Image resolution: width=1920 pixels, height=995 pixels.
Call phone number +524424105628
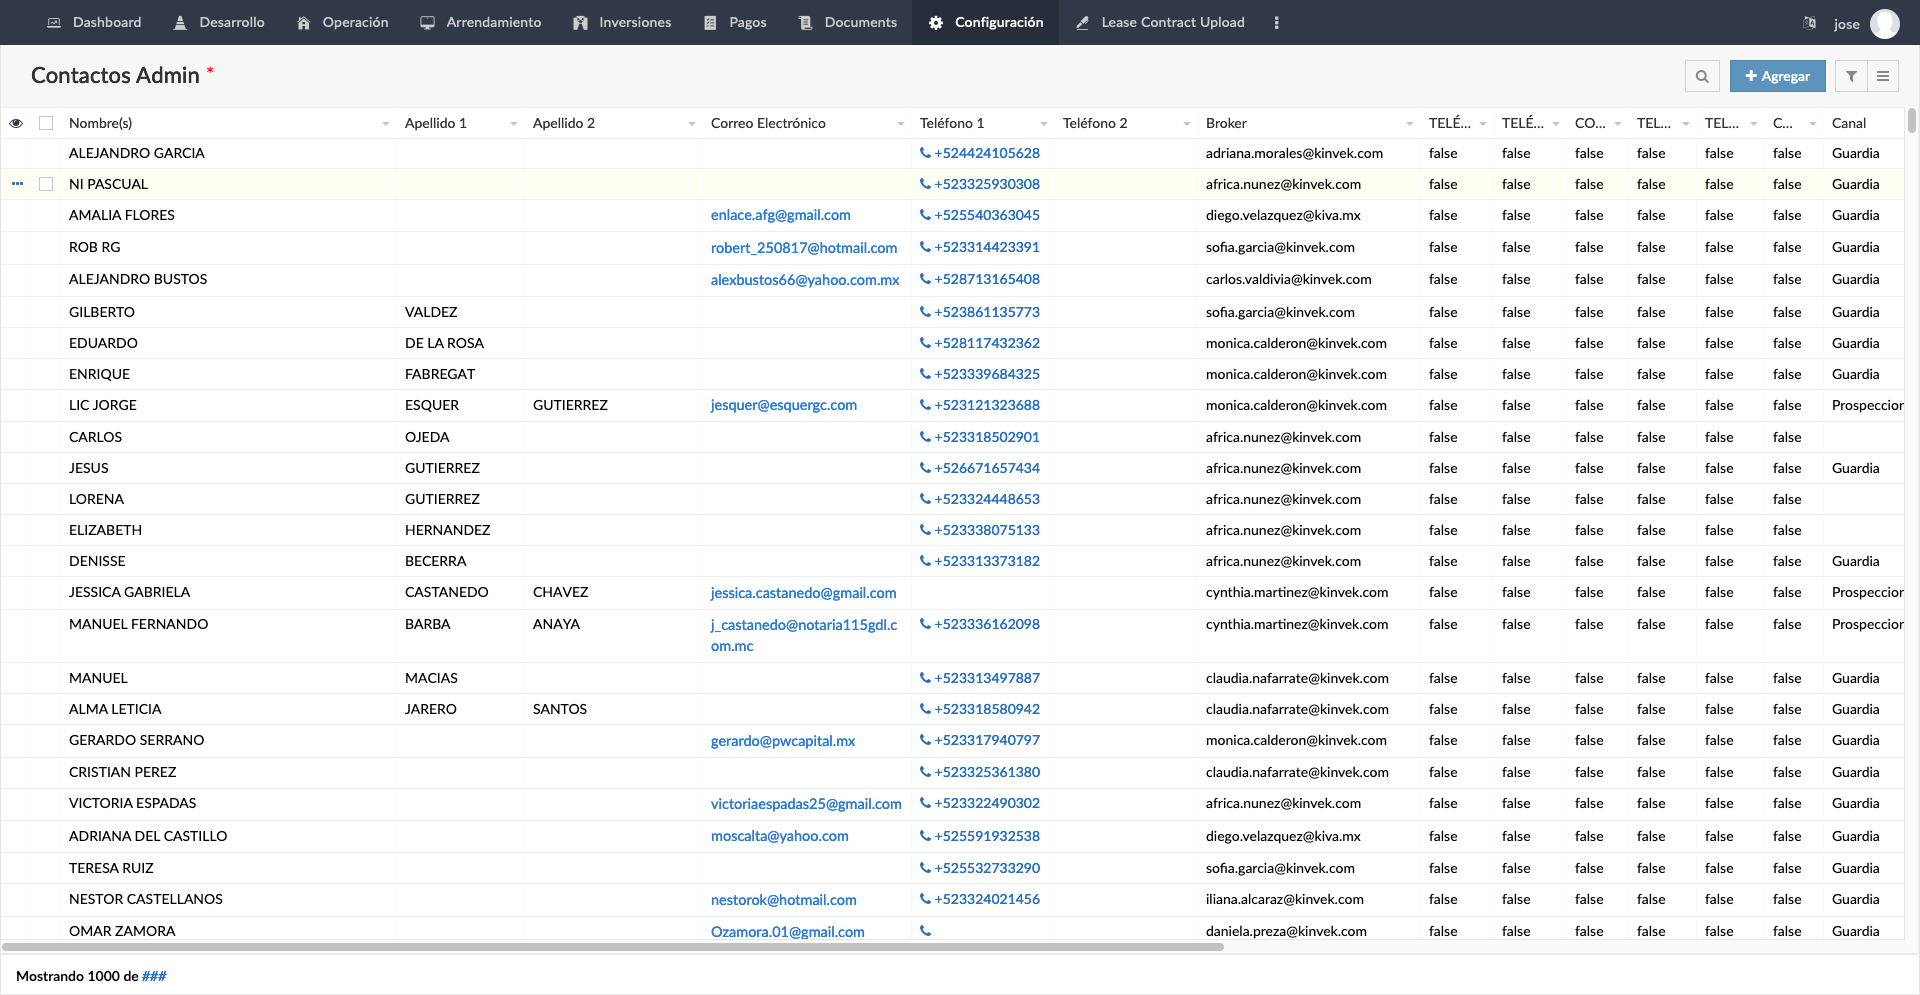(x=986, y=153)
